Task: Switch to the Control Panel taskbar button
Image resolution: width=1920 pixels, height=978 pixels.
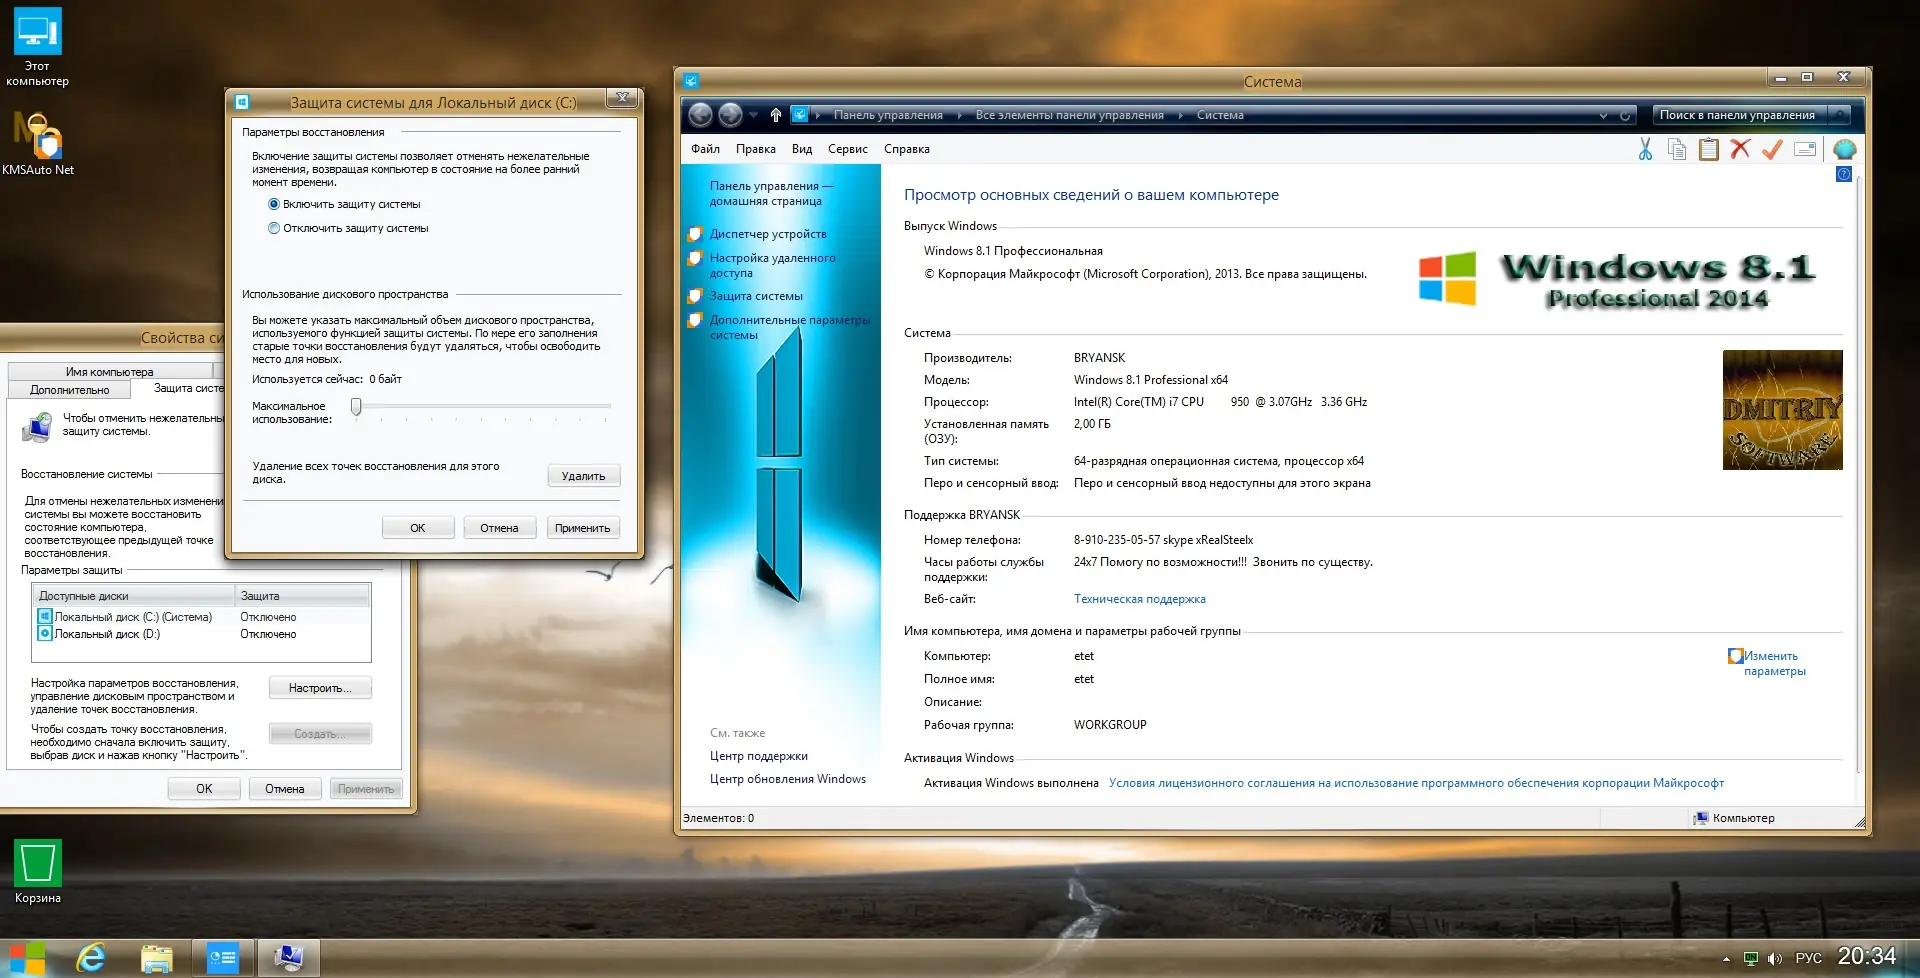Action: point(222,958)
